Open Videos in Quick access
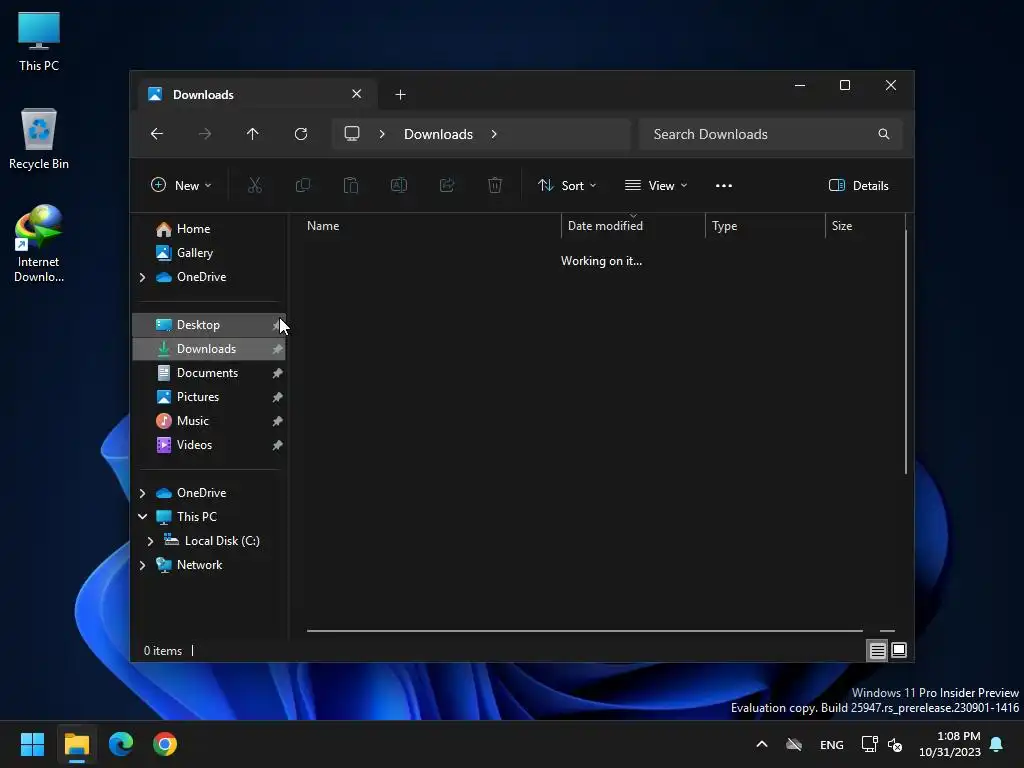 pyautogui.click(x=195, y=445)
